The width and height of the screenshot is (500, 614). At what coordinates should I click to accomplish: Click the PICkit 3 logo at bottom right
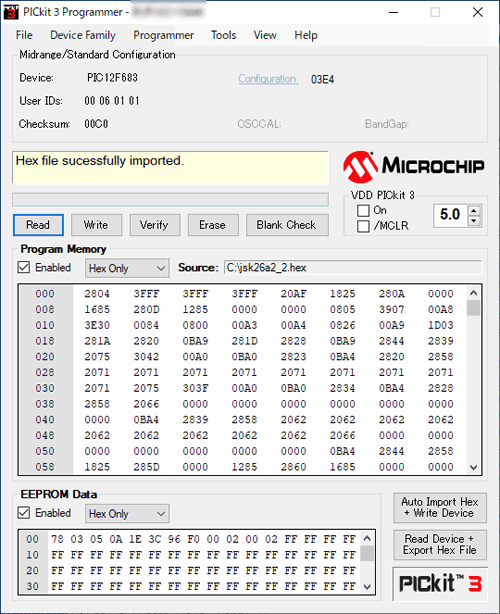coord(440,584)
